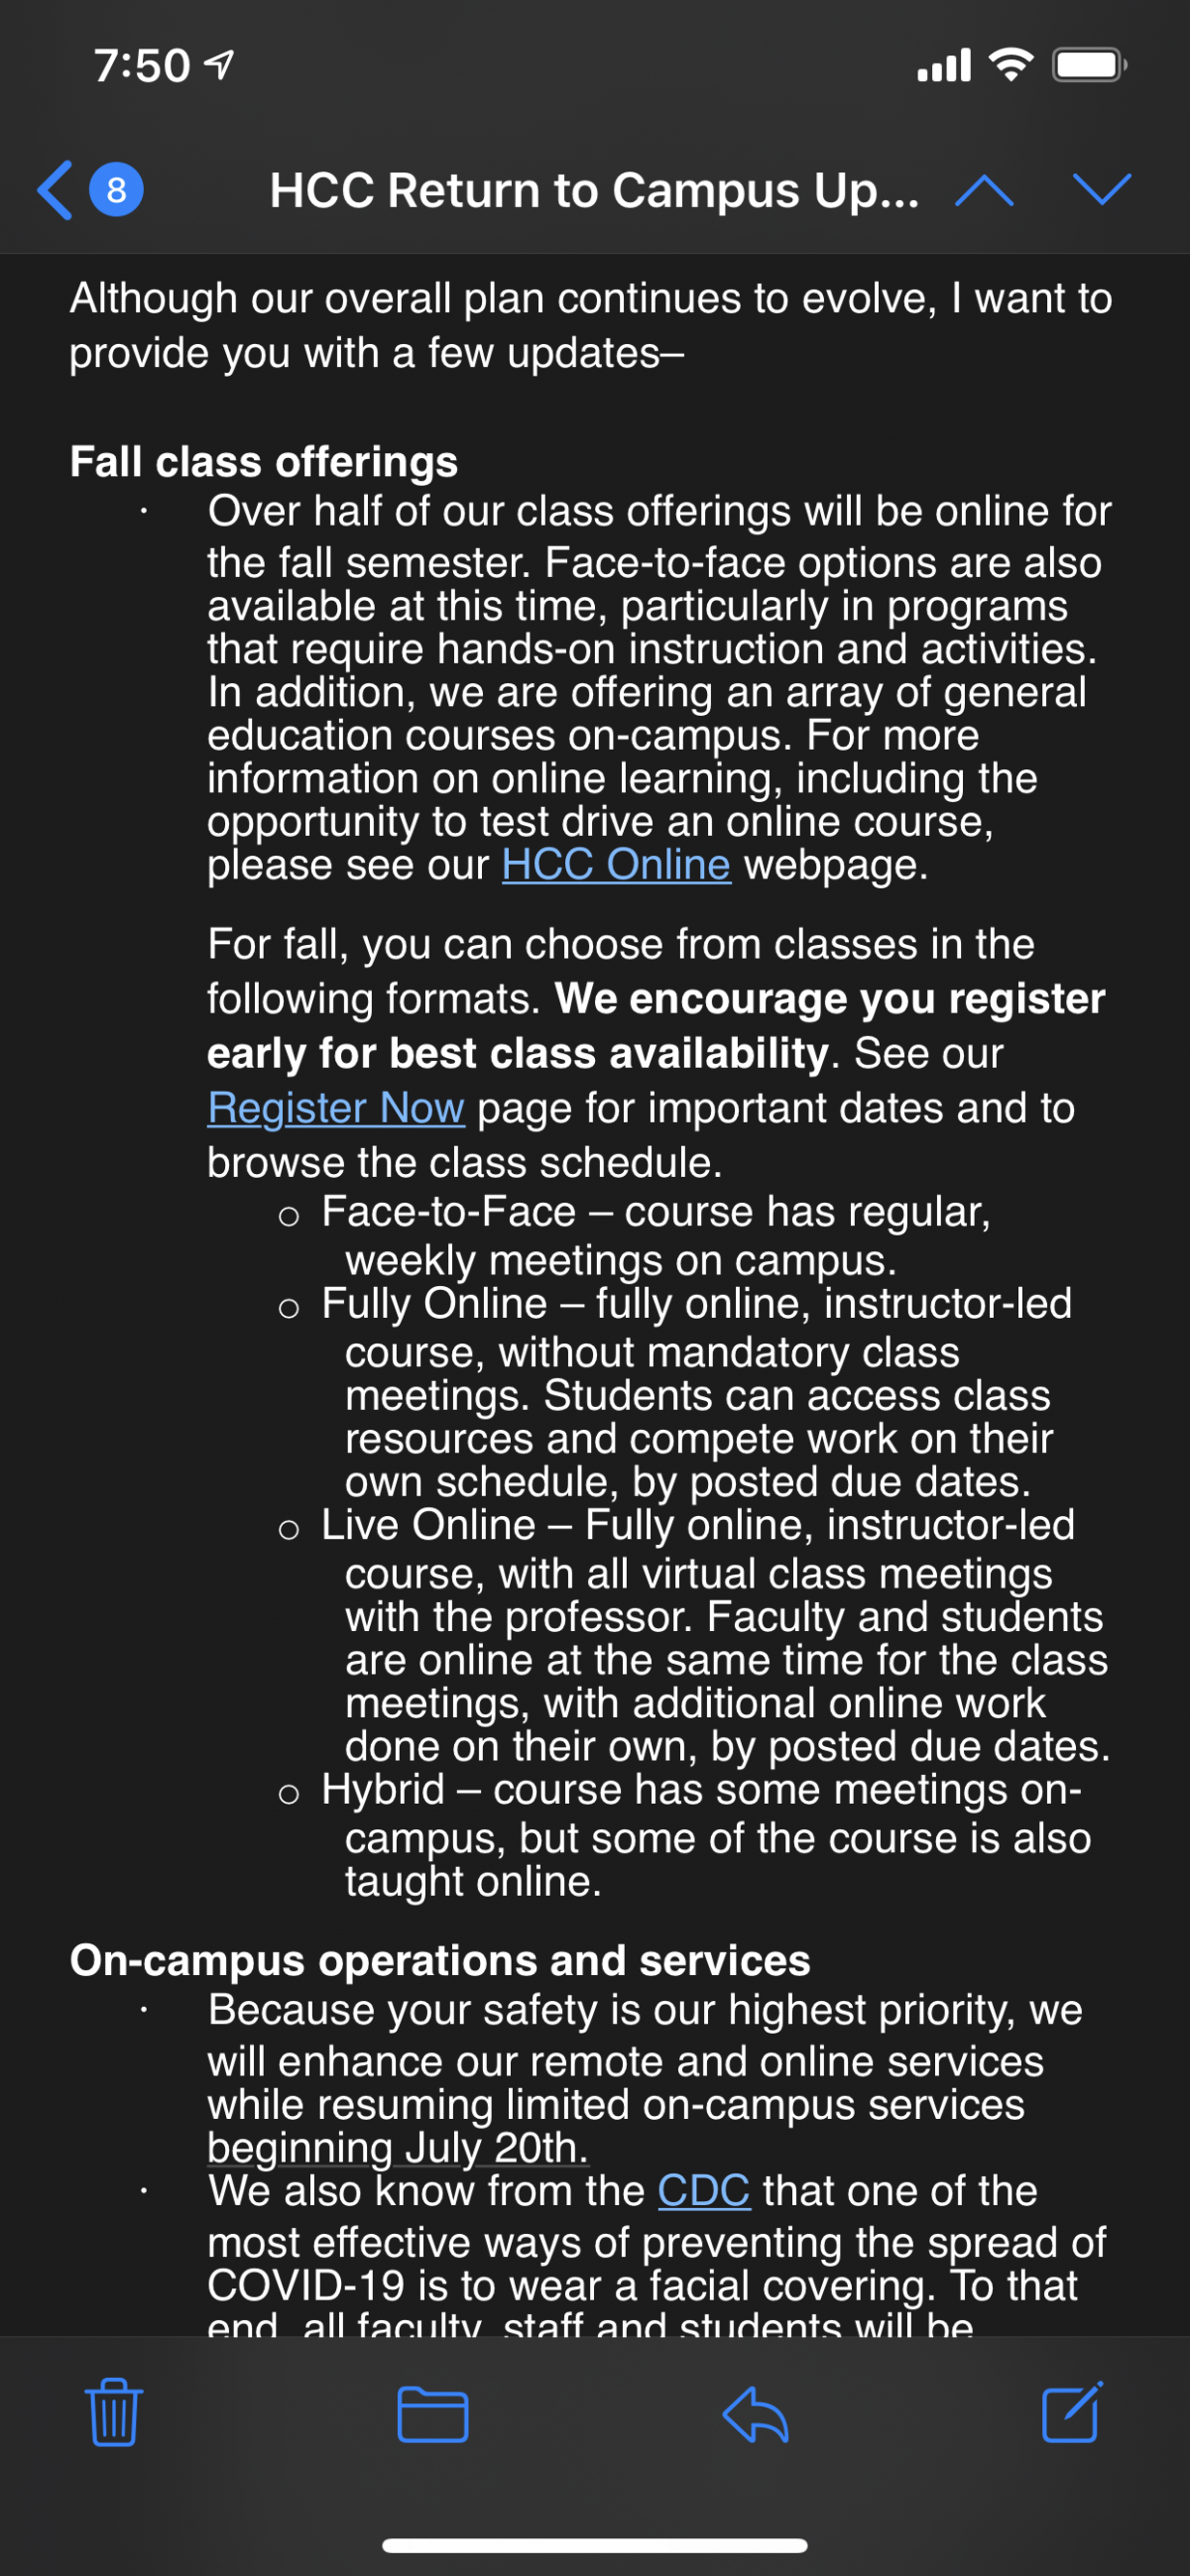Tap the unread count badge showing 8
Viewport: 1190px width, 2576px height.
coord(116,189)
